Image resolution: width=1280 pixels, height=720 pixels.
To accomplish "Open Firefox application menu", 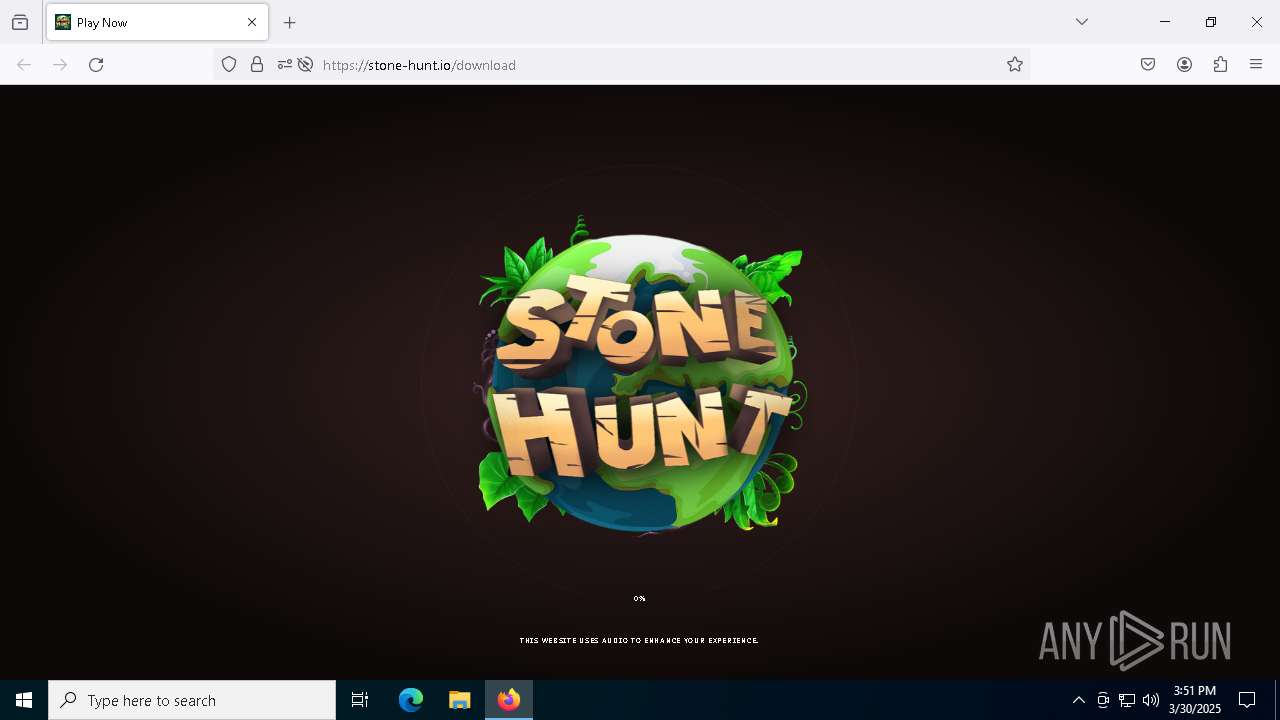I will (1256, 65).
